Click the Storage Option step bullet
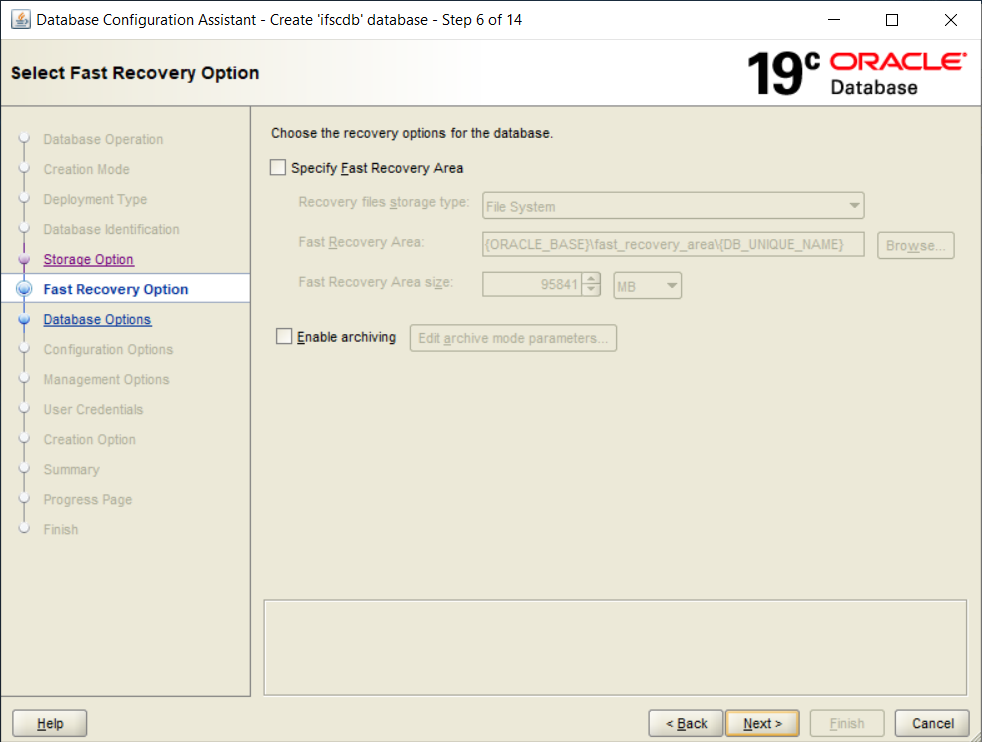Screen dimensions: 982x742 pos(24,260)
